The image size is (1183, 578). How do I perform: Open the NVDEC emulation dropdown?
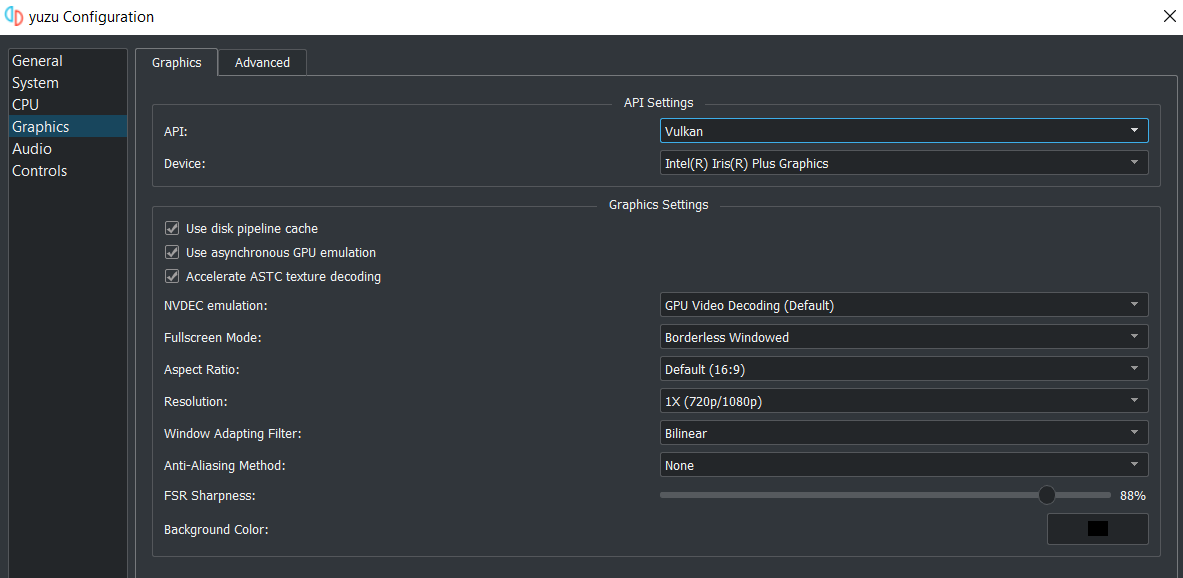904,305
